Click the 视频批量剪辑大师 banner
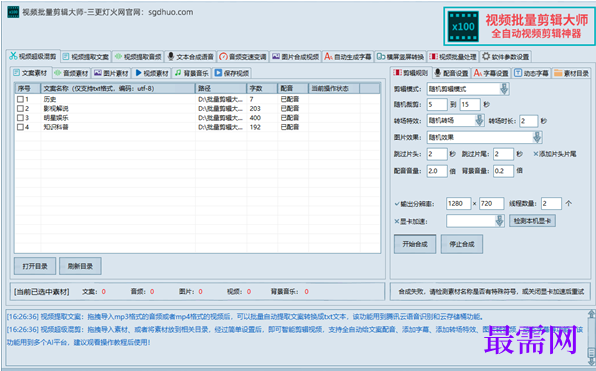 click(x=519, y=26)
